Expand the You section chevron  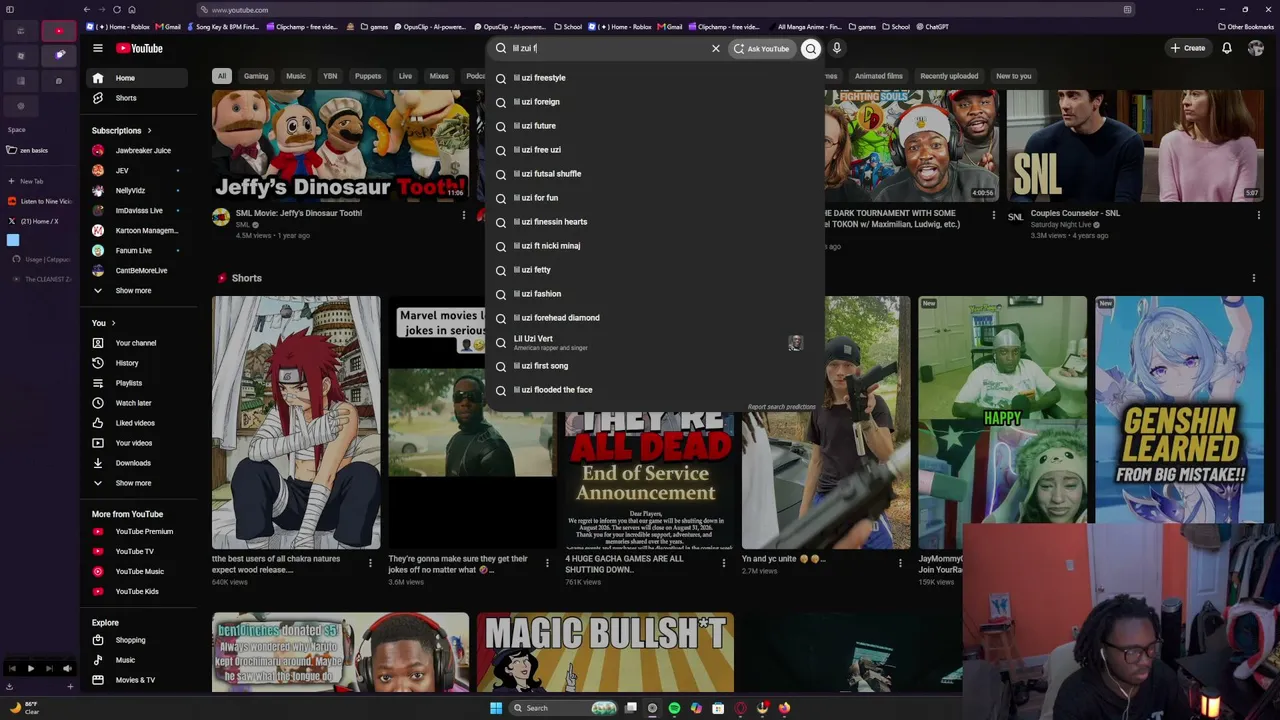[x=113, y=323]
